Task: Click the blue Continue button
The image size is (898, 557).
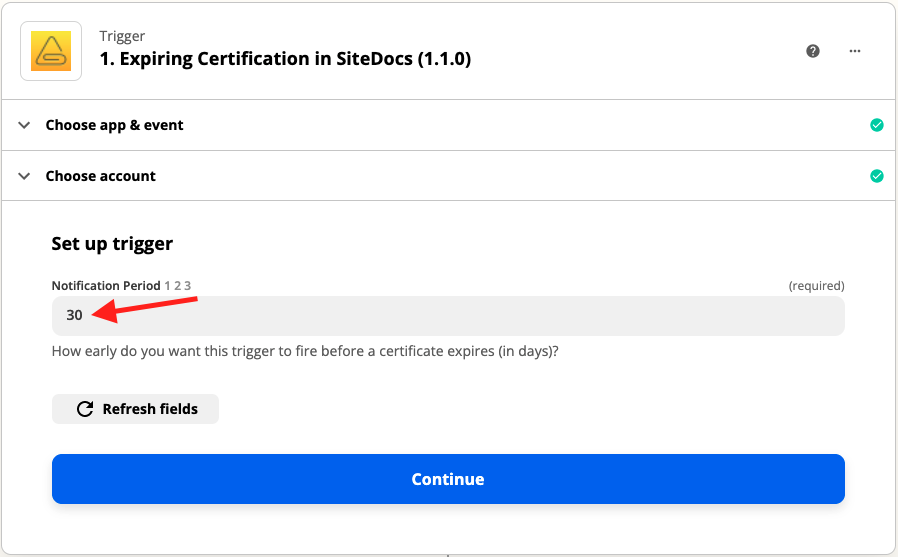Action: coord(448,479)
